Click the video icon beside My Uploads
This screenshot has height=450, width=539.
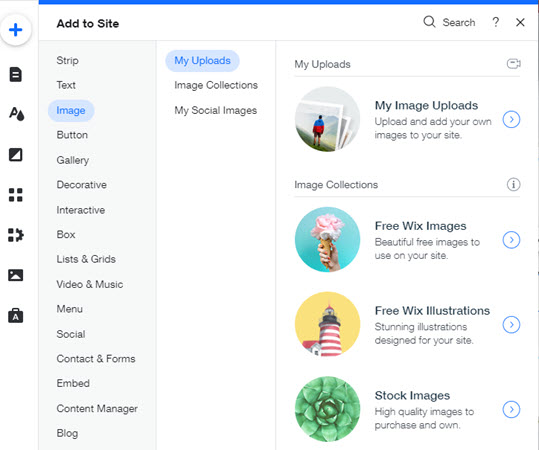(x=513, y=64)
